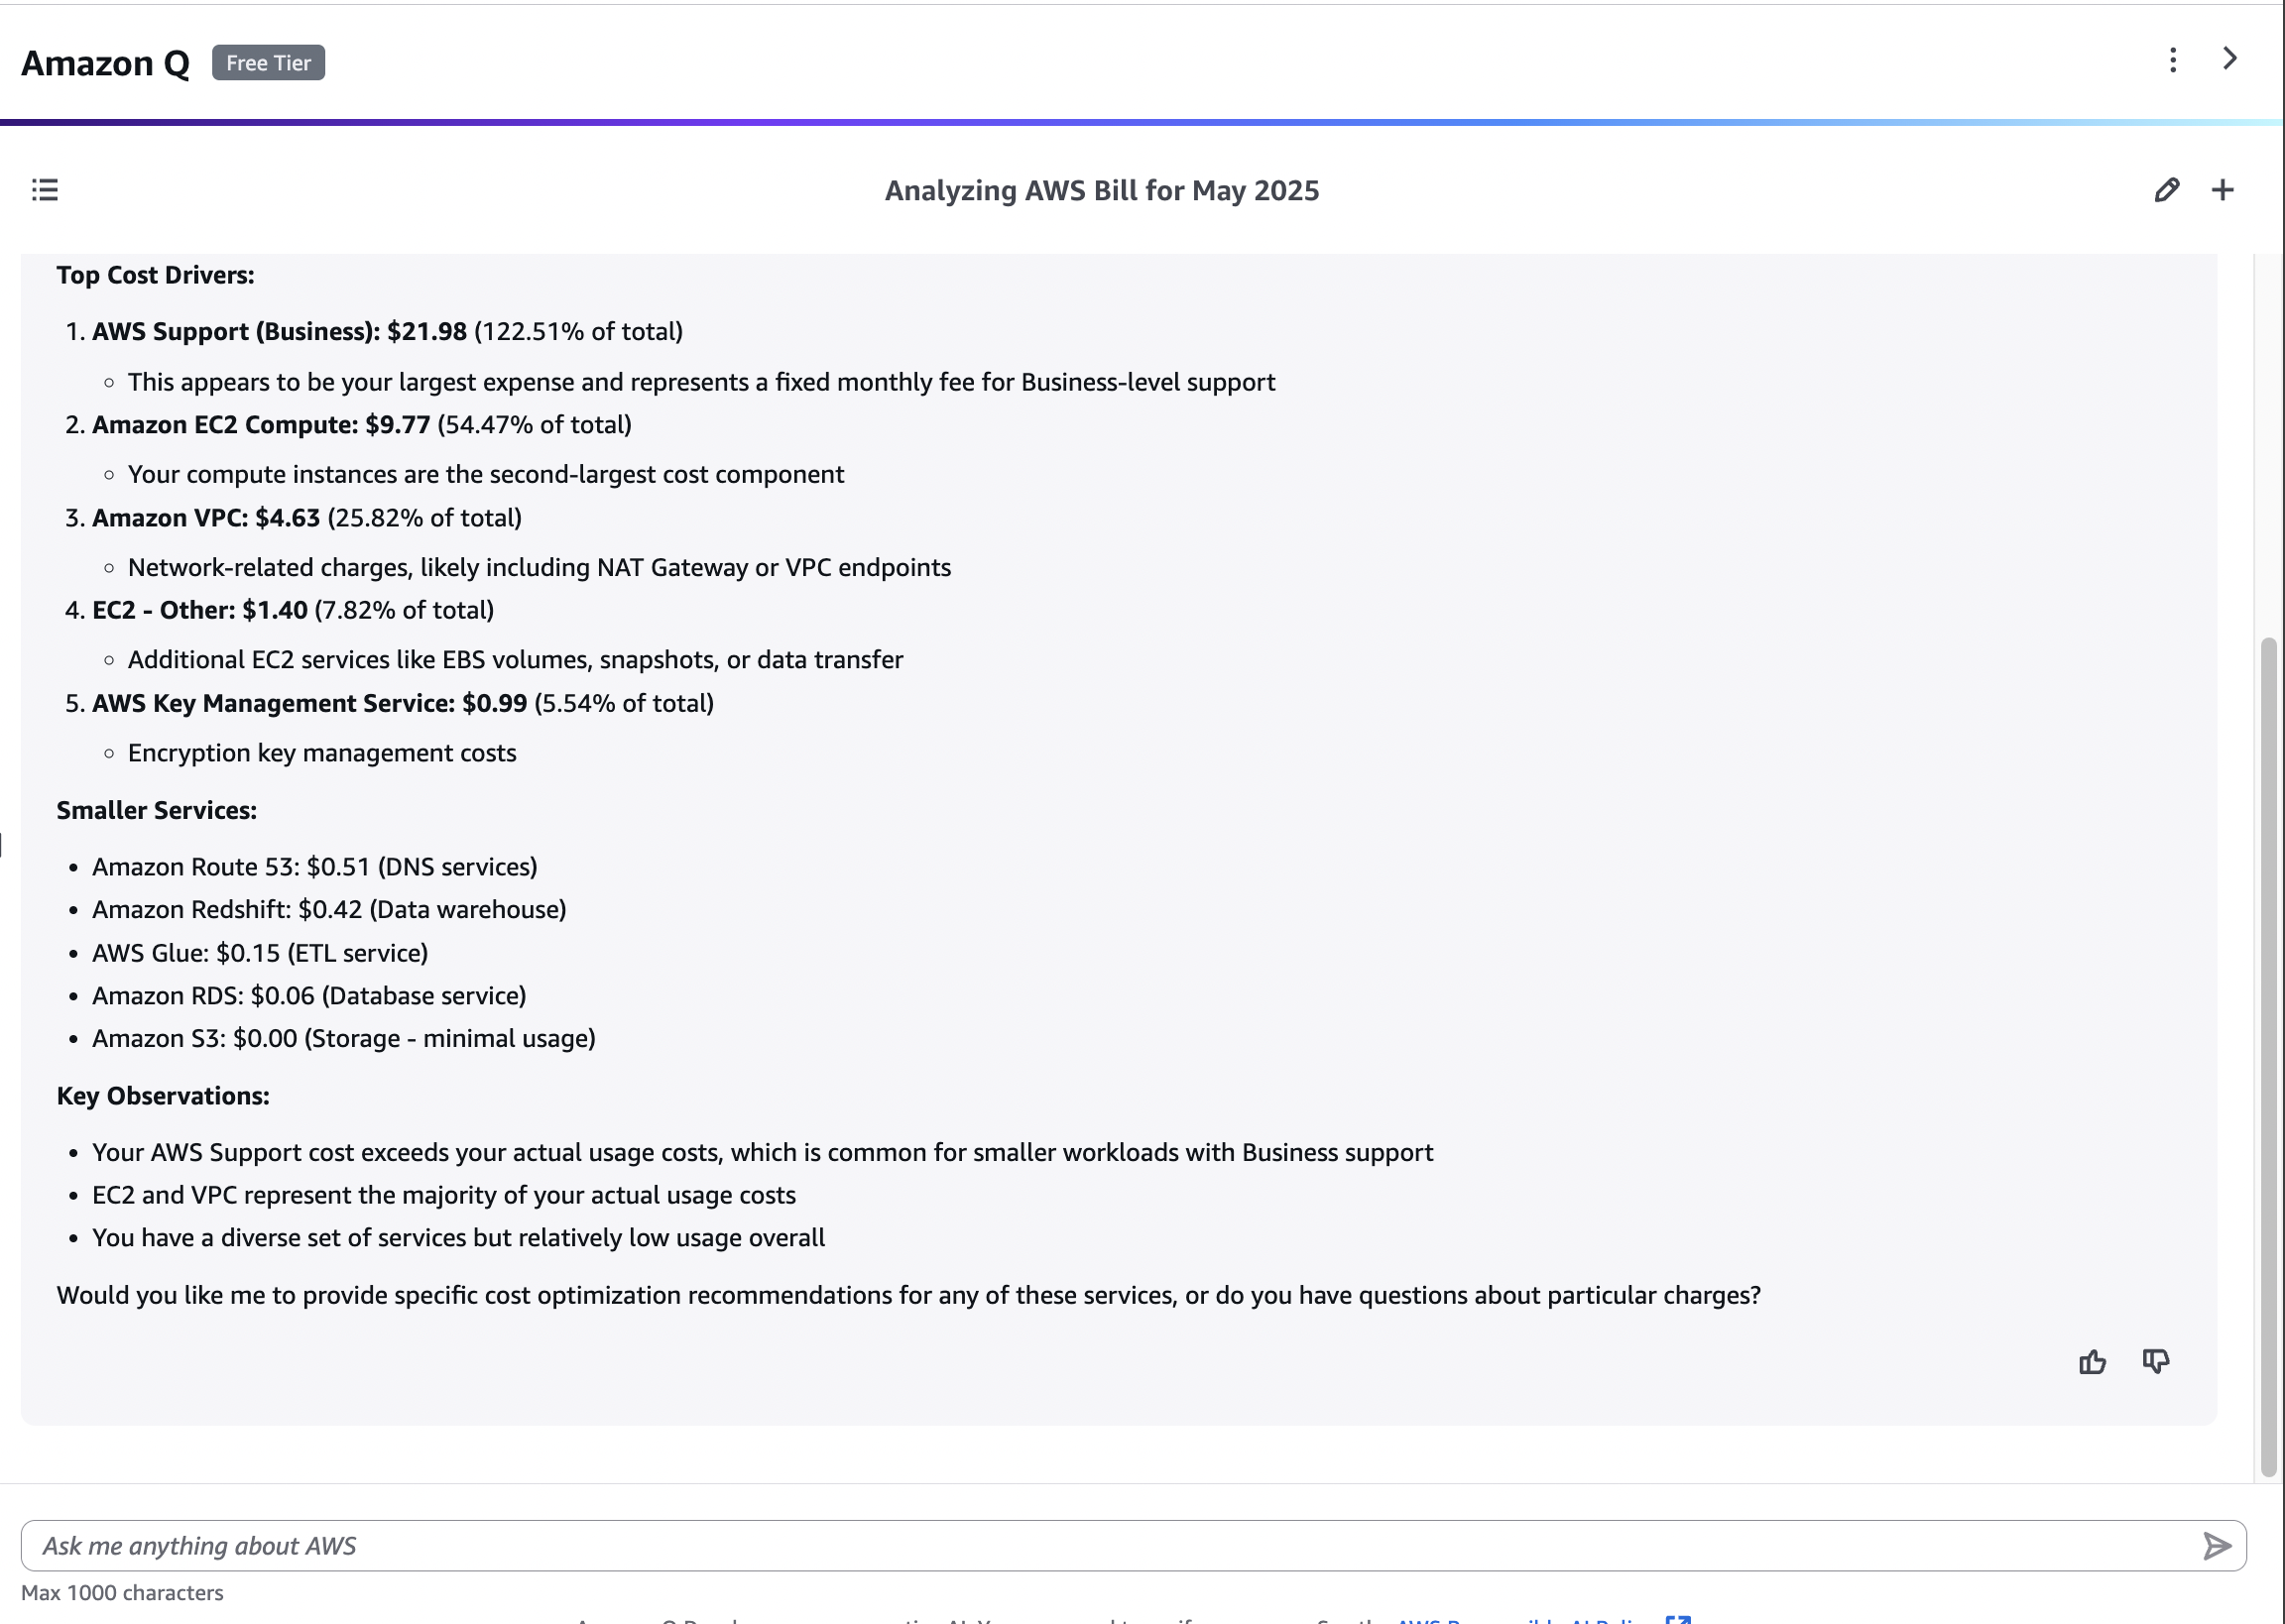Viewport: 2285px width, 1624px height.
Task: Click the Amazon VPC $4.63 entry
Action: (x=306, y=518)
